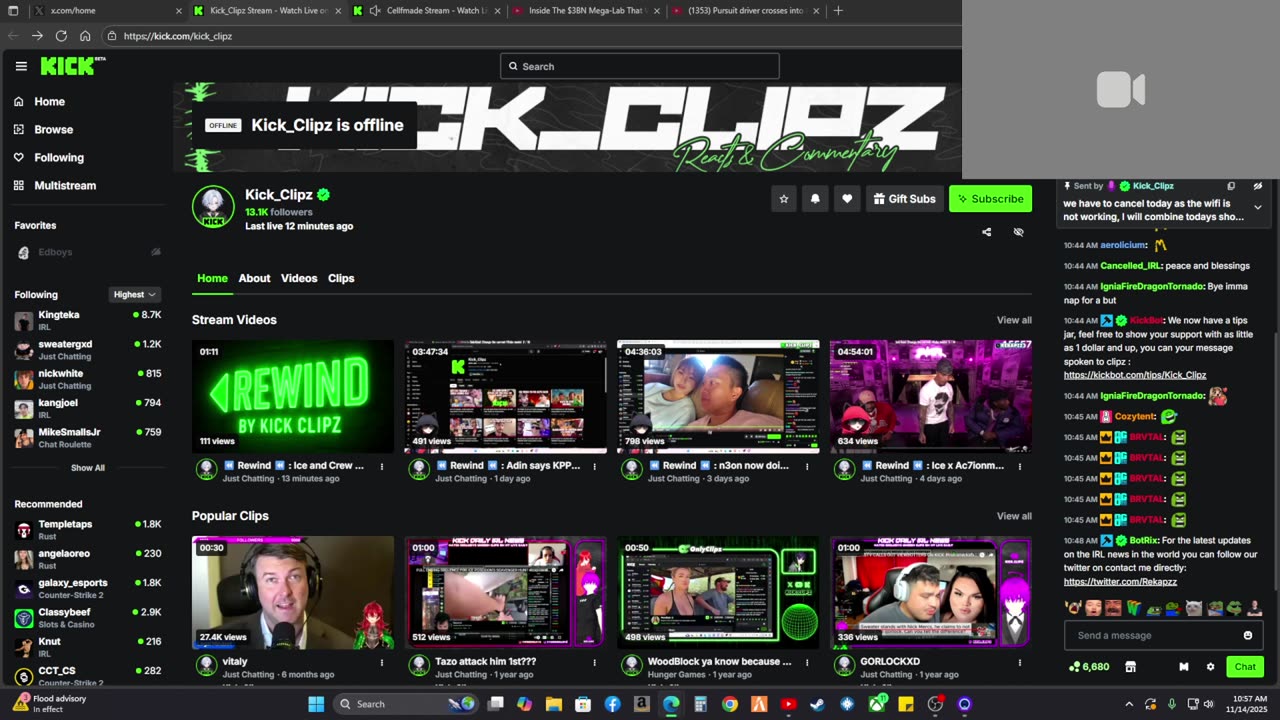The width and height of the screenshot is (1280, 720).
Task: Open Templetaps in Recommended list
Action: [87, 529]
